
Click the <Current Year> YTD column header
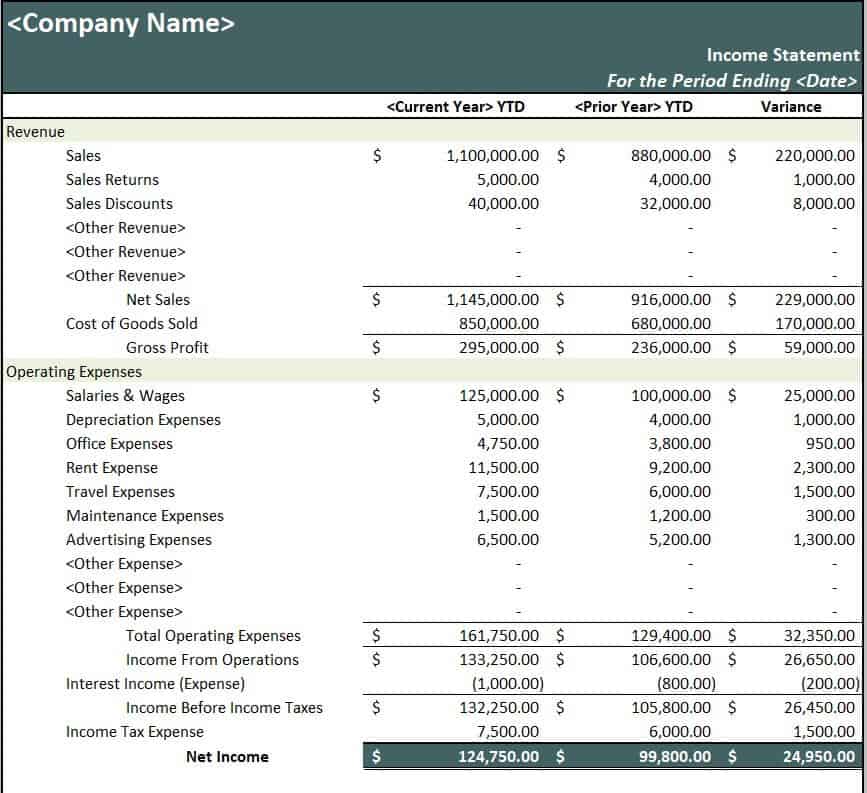tap(455, 107)
